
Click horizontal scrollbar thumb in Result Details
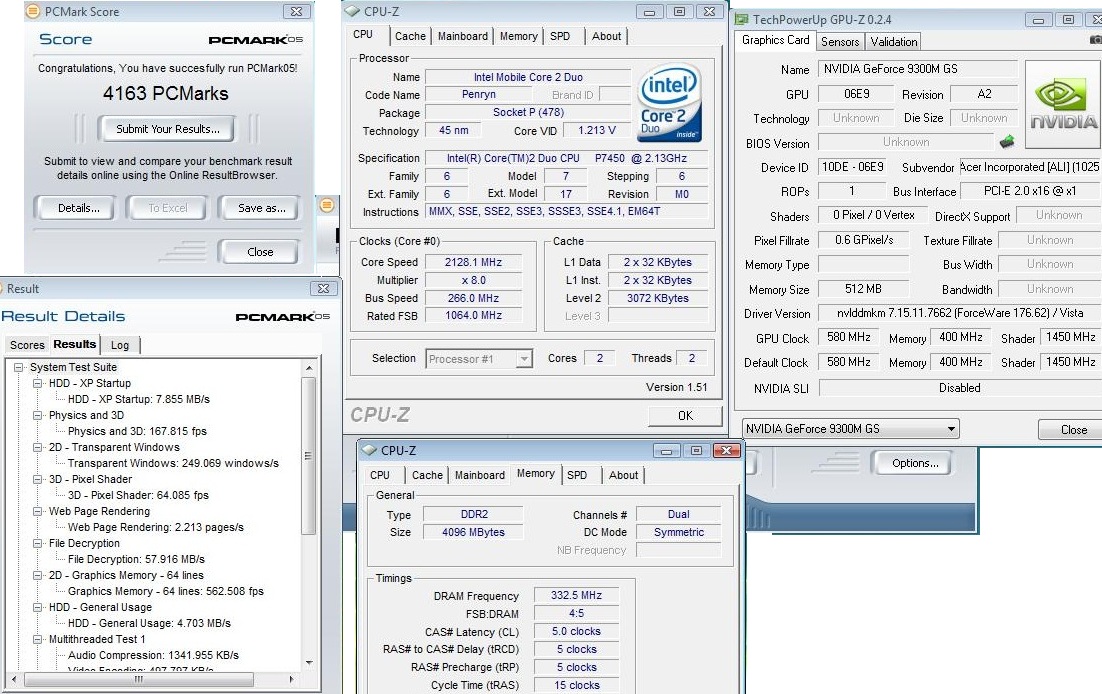pyautogui.click(x=138, y=679)
